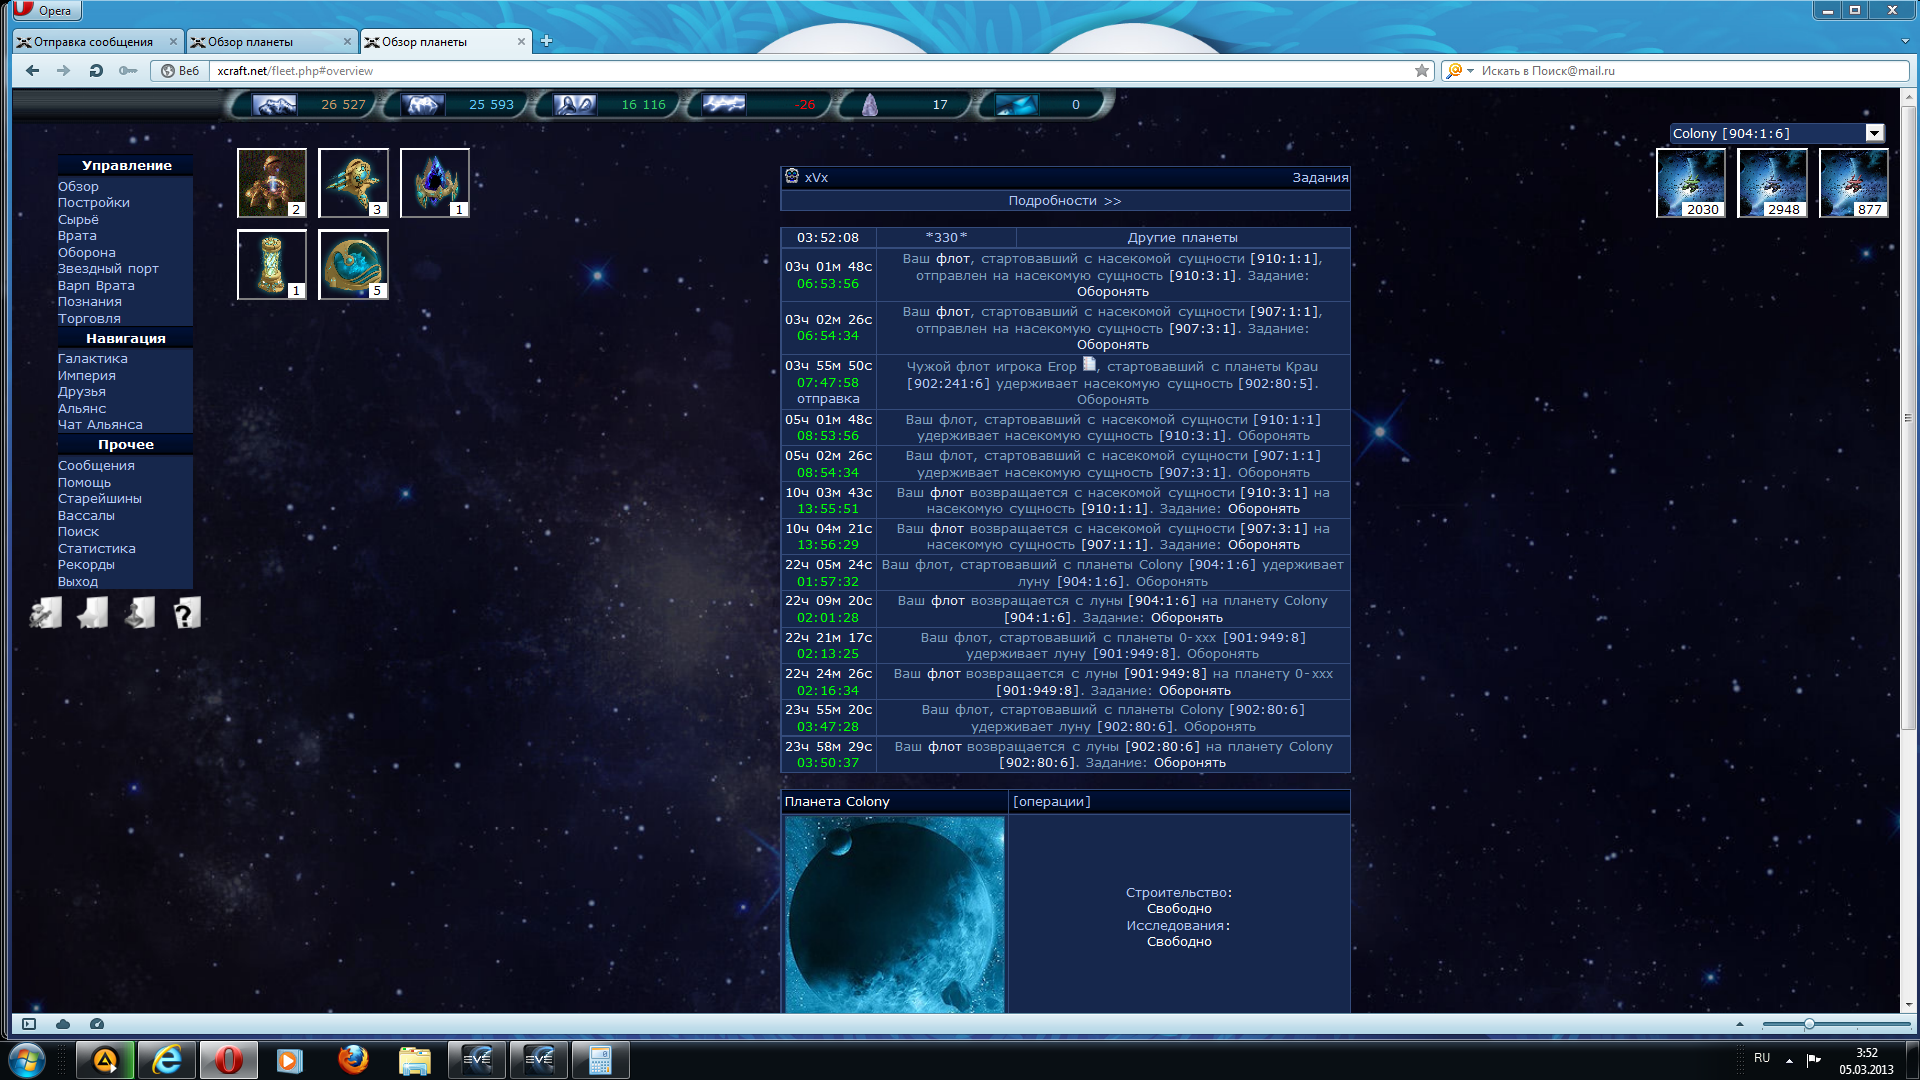Click the metal resource icon showing 26 527

274,104
